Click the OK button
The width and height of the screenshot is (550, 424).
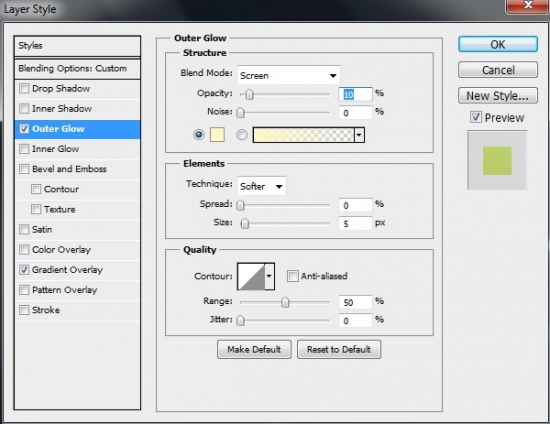coord(498,45)
